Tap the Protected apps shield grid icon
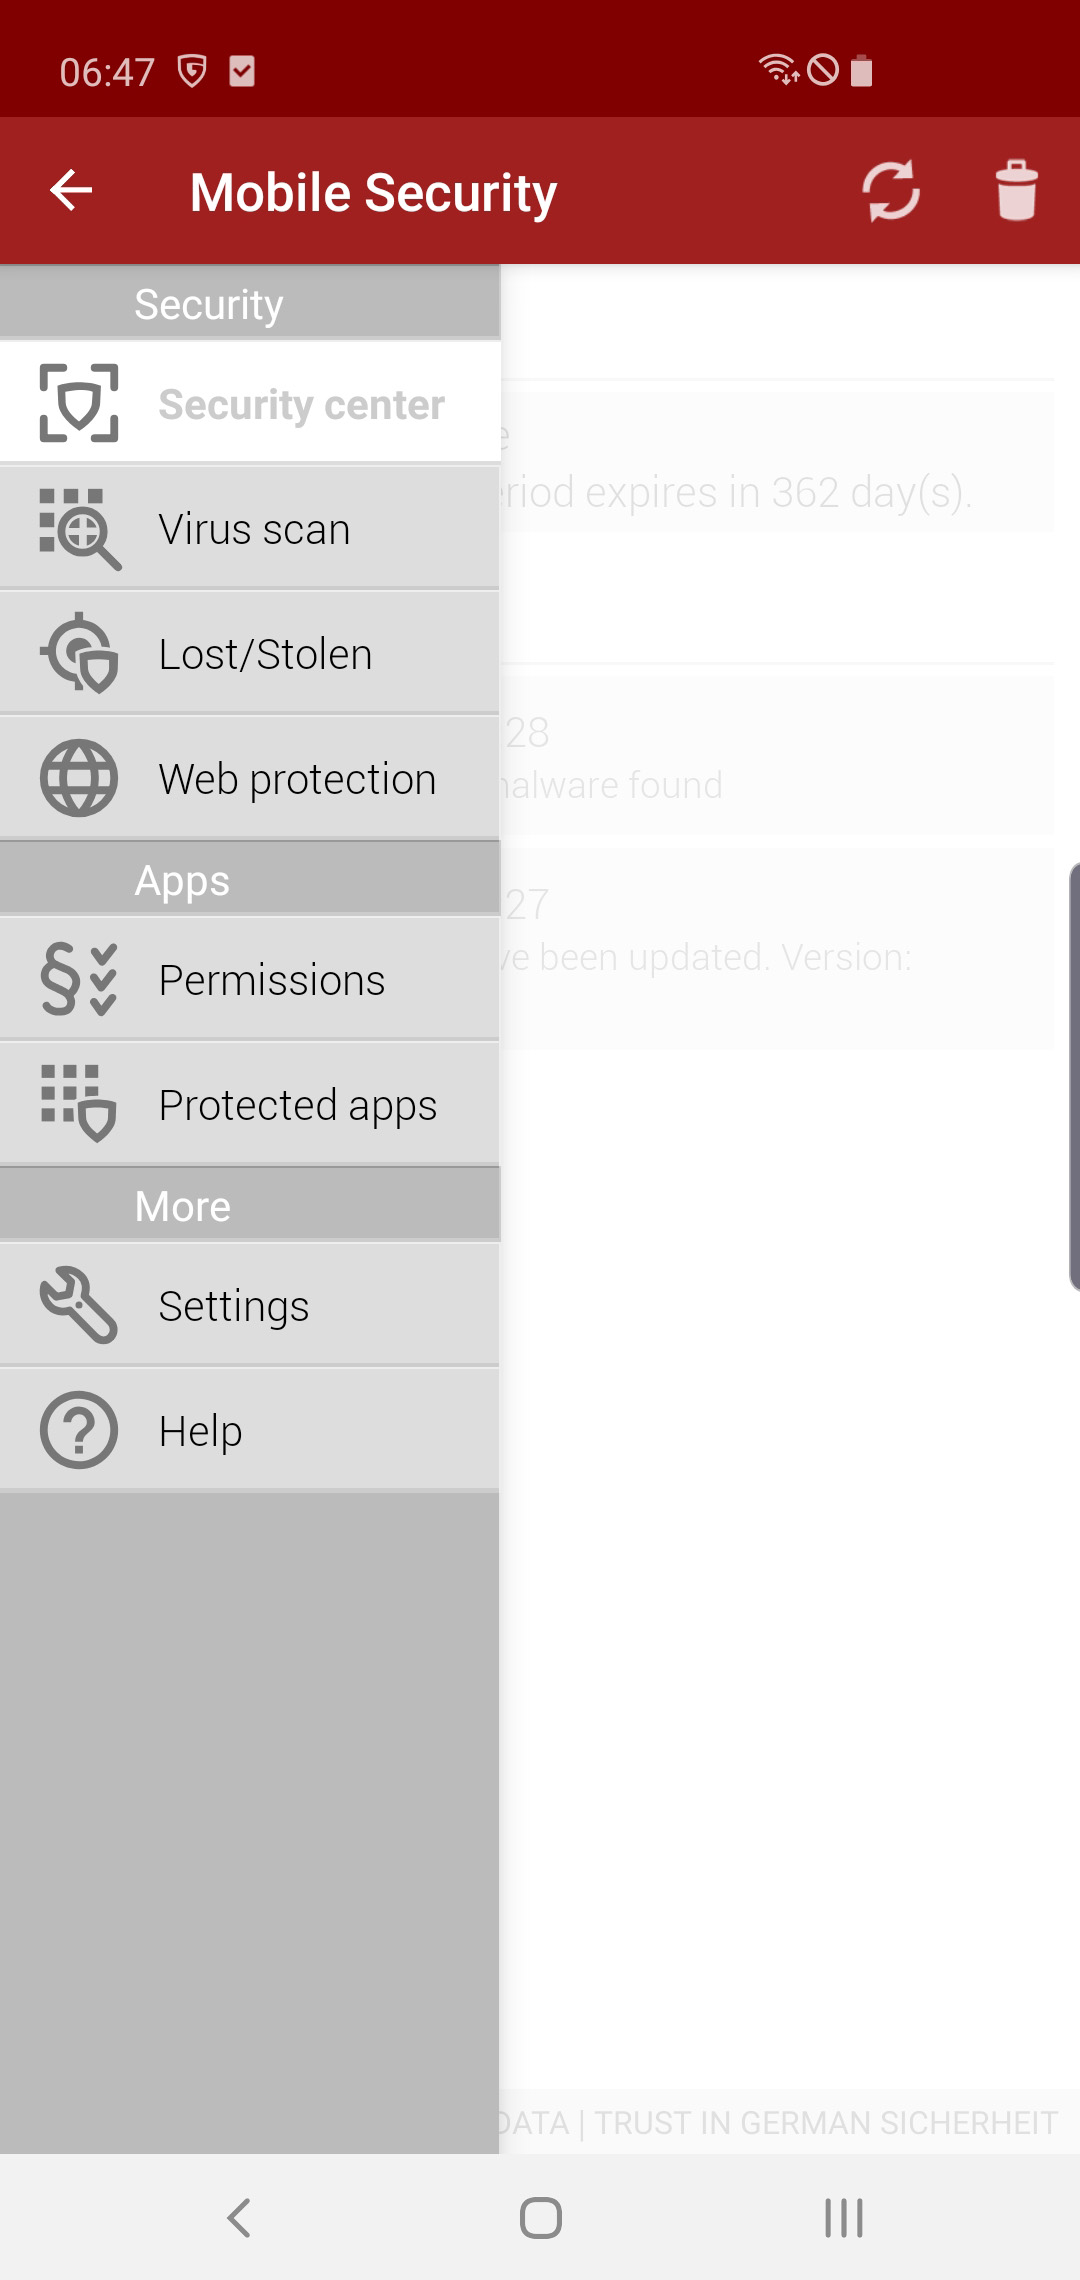This screenshot has height=2280, width=1080. pyautogui.click(x=79, y=1104)
